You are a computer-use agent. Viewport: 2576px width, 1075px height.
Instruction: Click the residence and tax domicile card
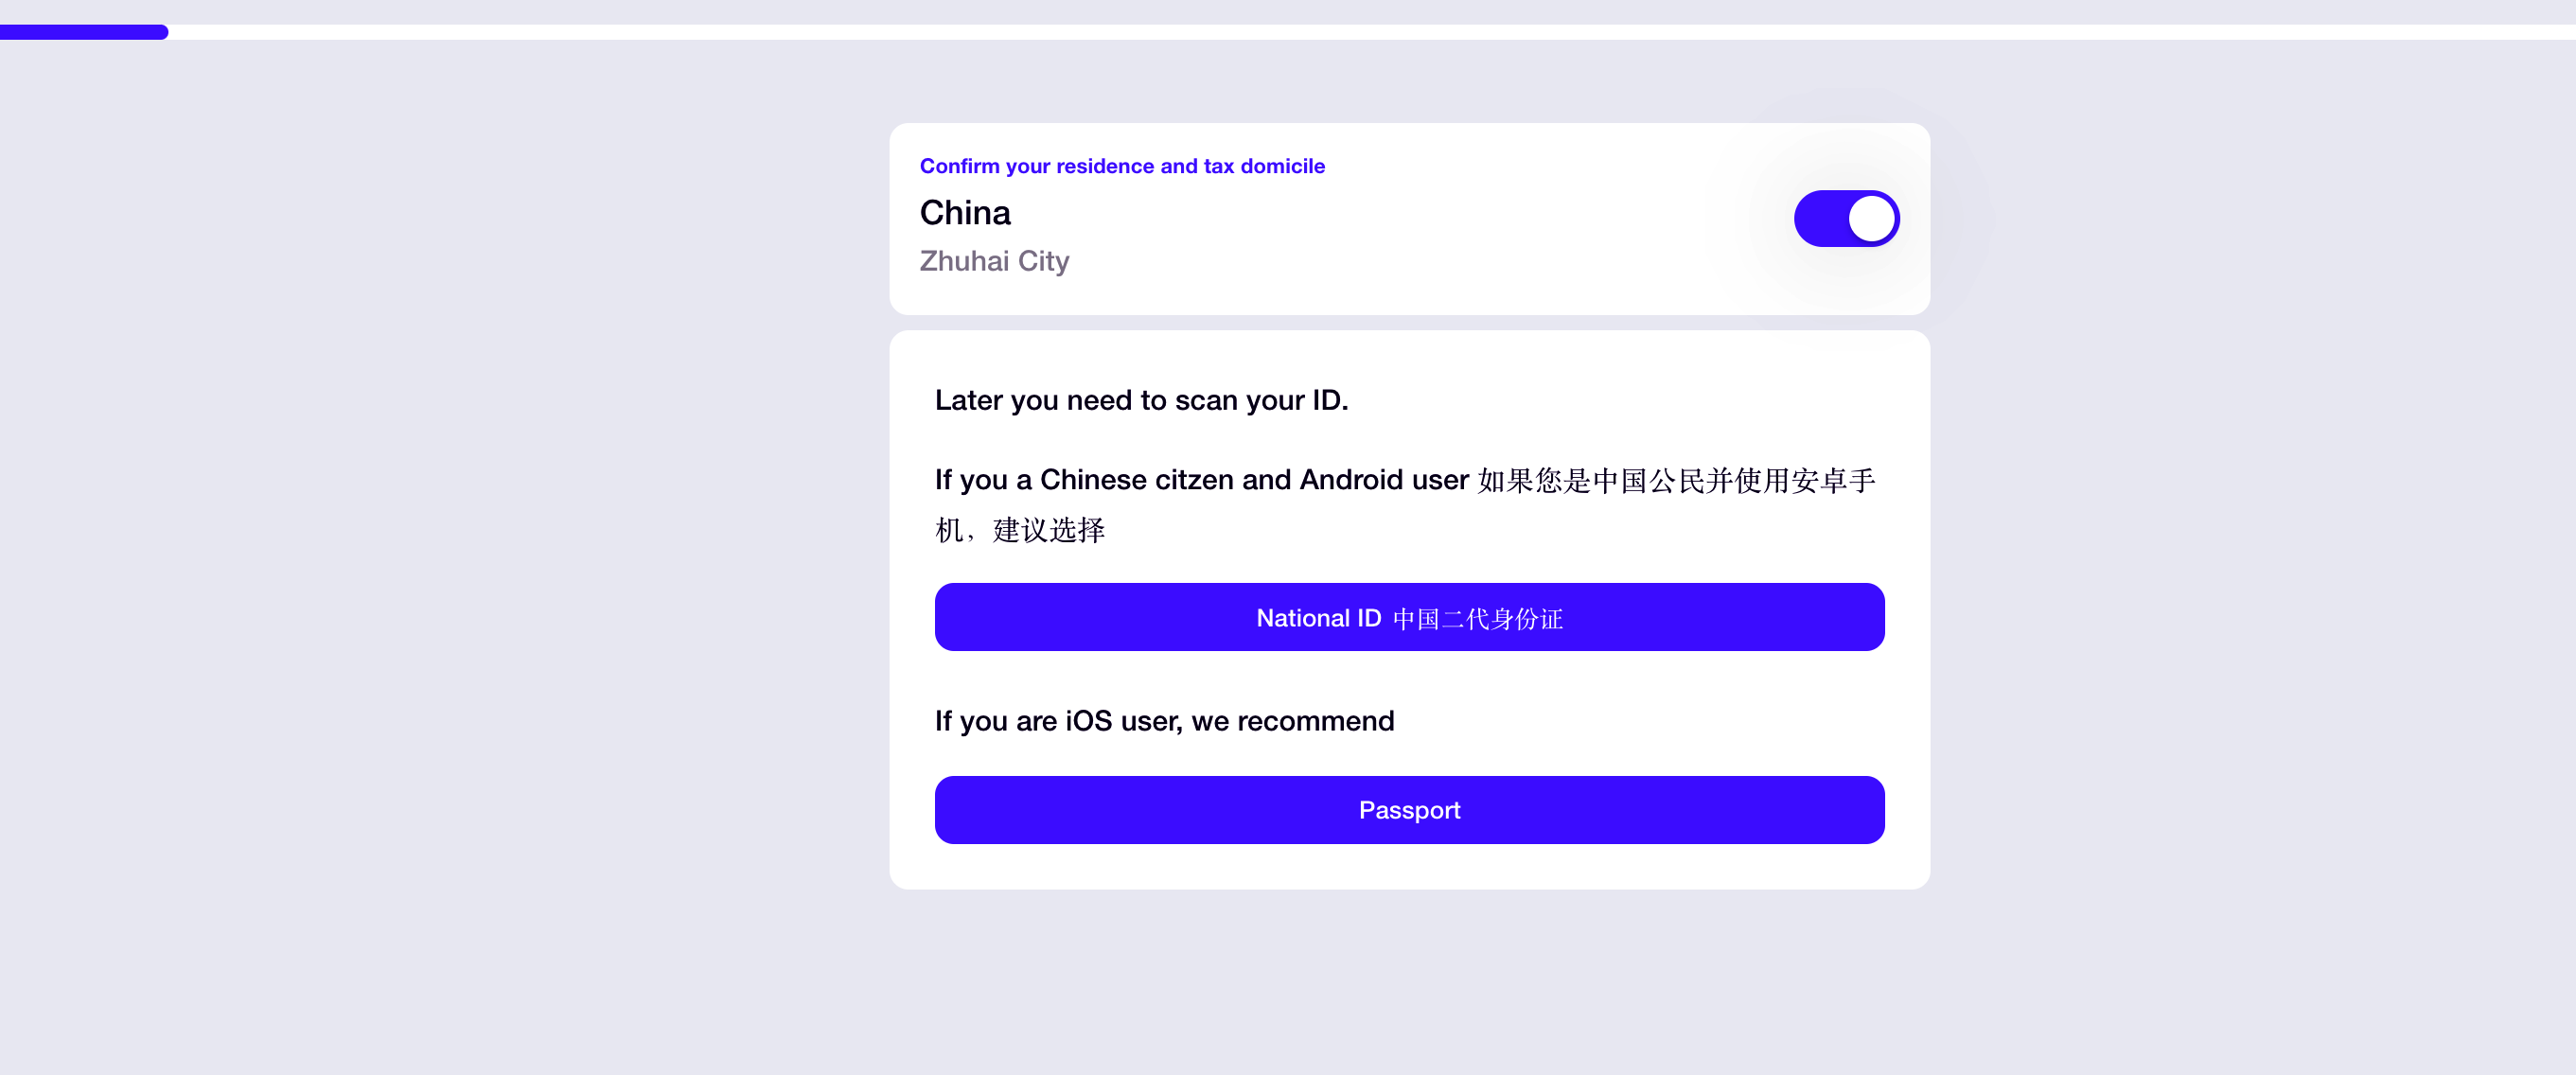click(1409, 218)
